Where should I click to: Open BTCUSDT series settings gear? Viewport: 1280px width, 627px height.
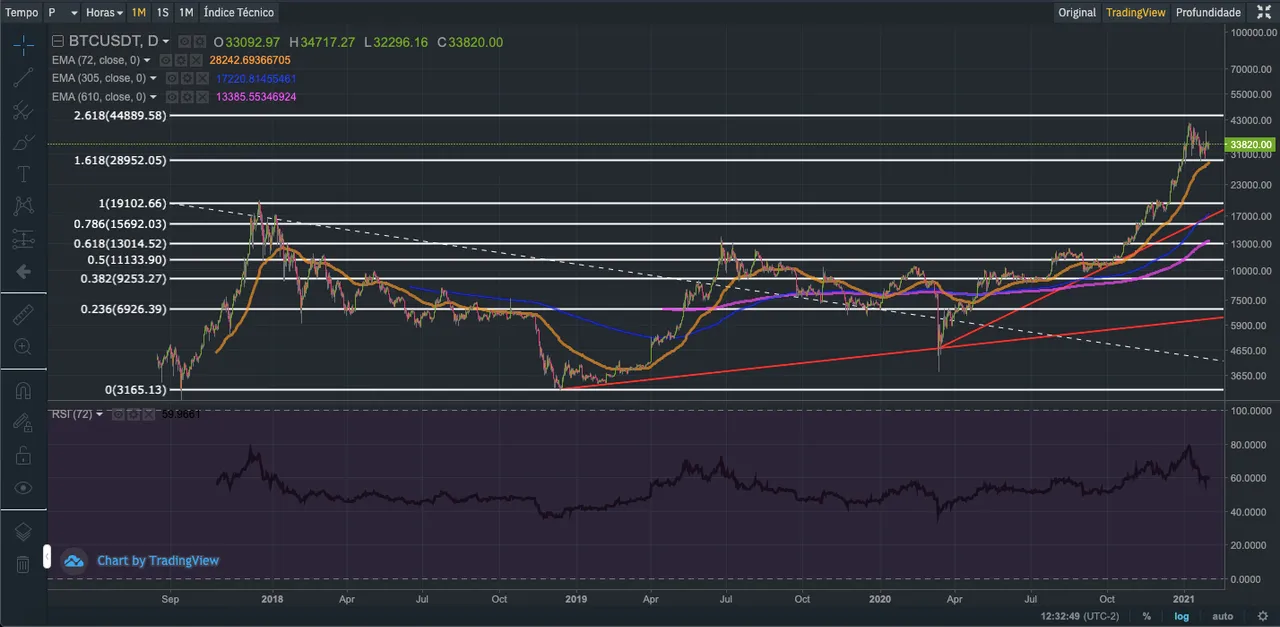(200, 42)
